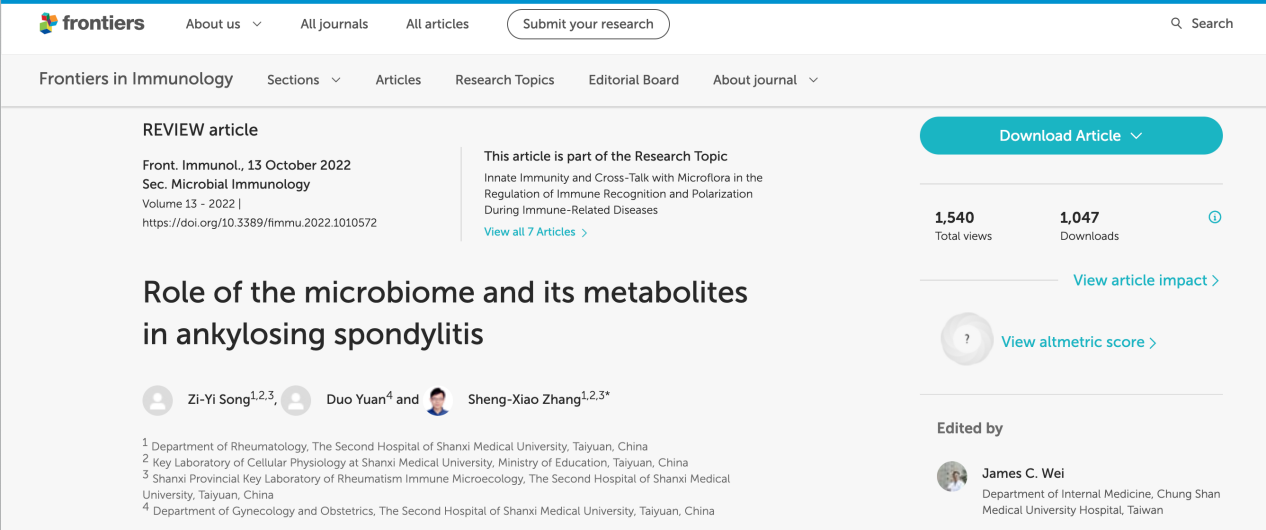The height and width of the screenshot is (530, 1266).
Task: Open the Research Topics tab
Action: [504, 80]
